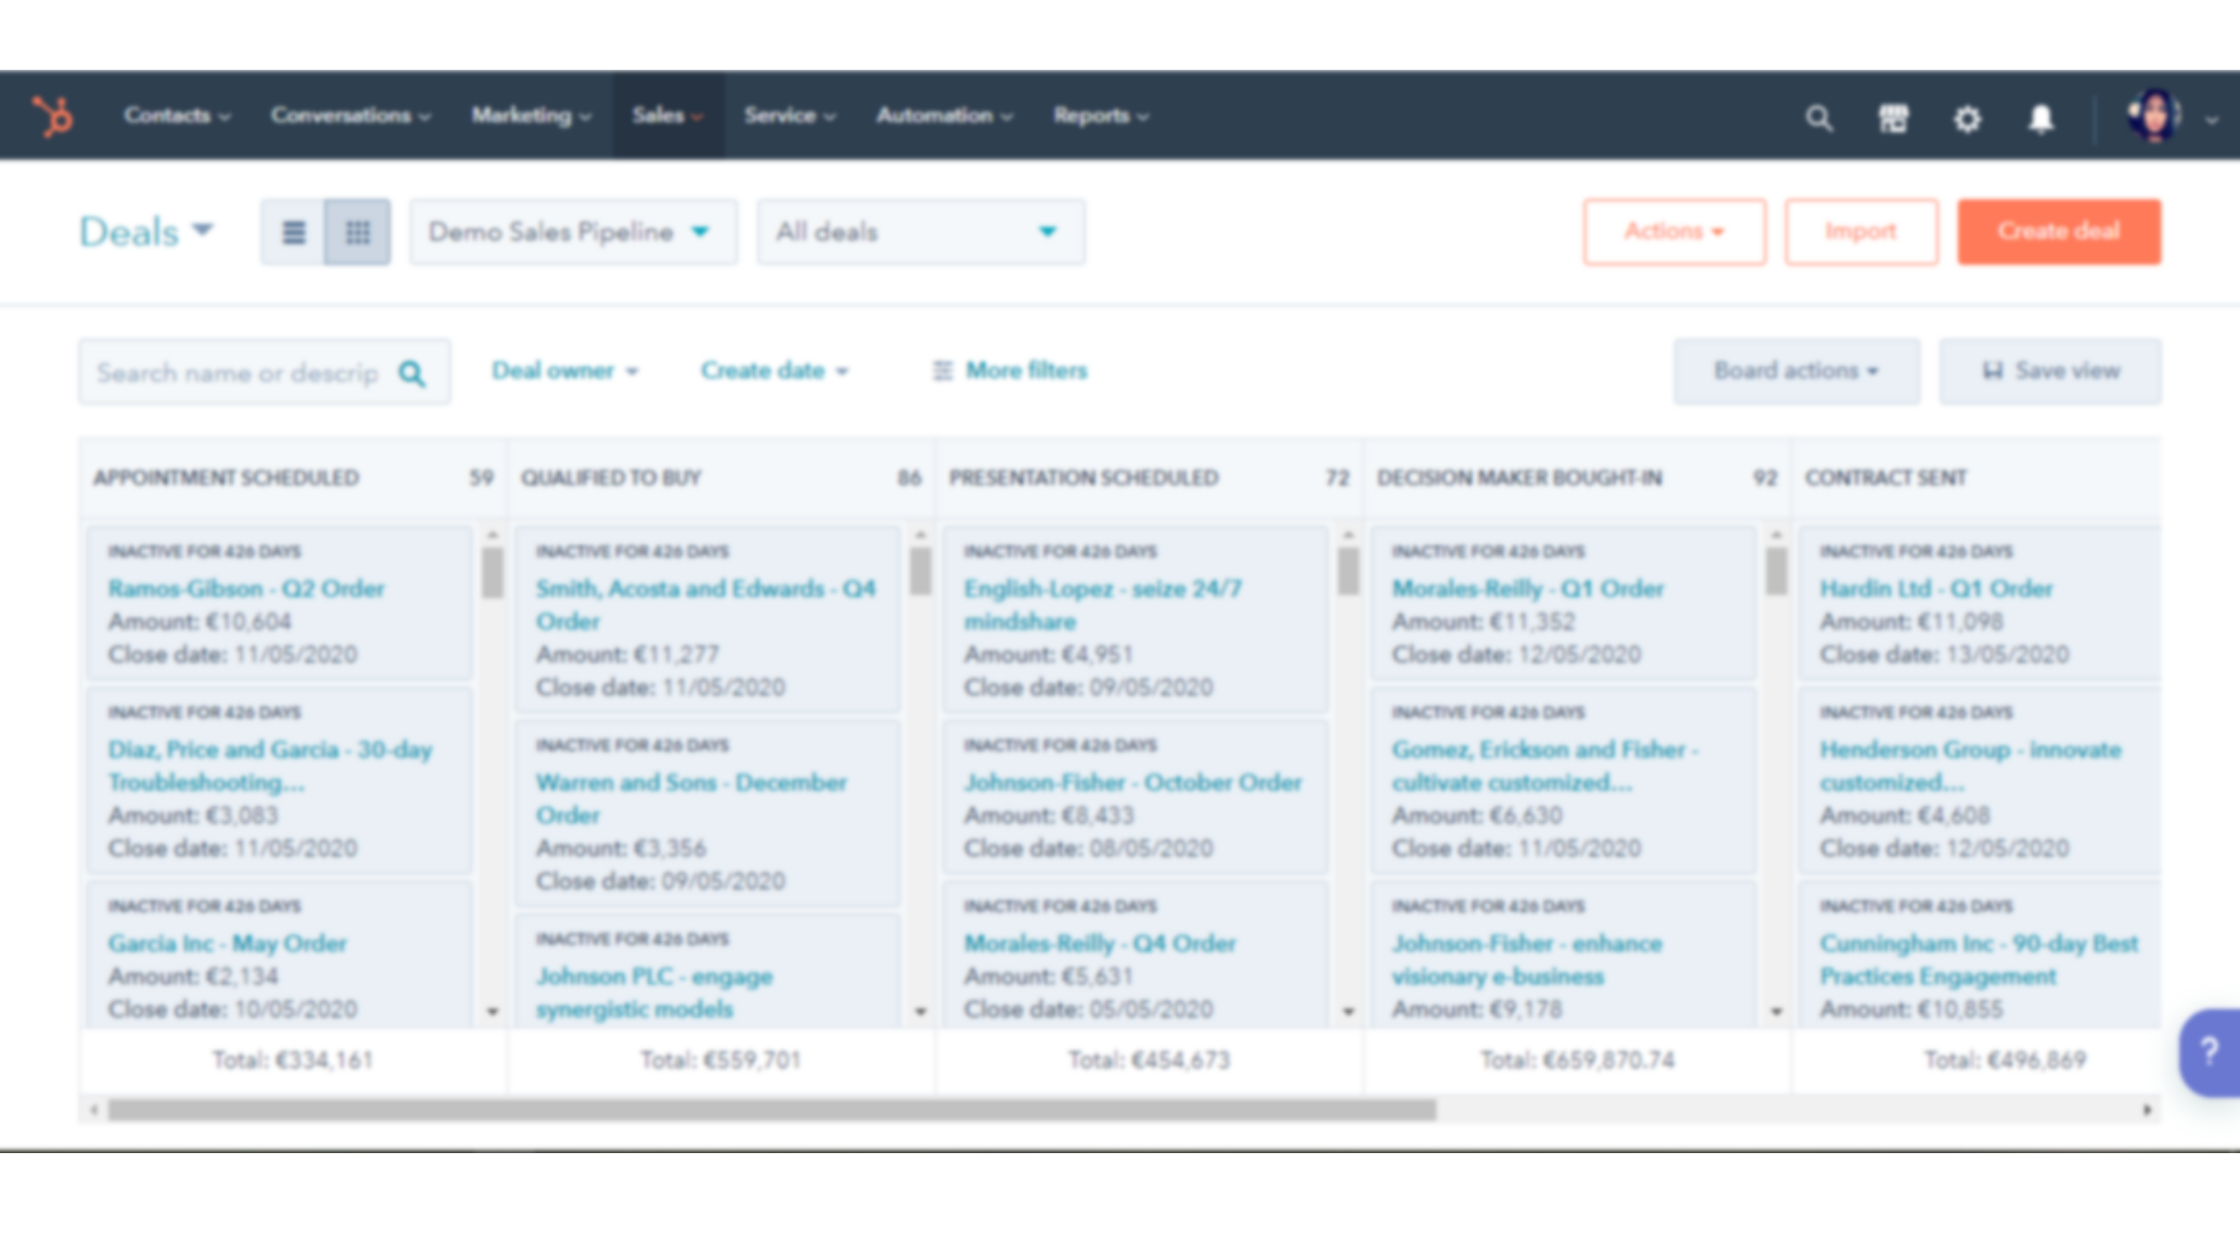Click the horizontal scrollbar right arrow
2240x1260 pixels.
(x=2147, y=1110)
